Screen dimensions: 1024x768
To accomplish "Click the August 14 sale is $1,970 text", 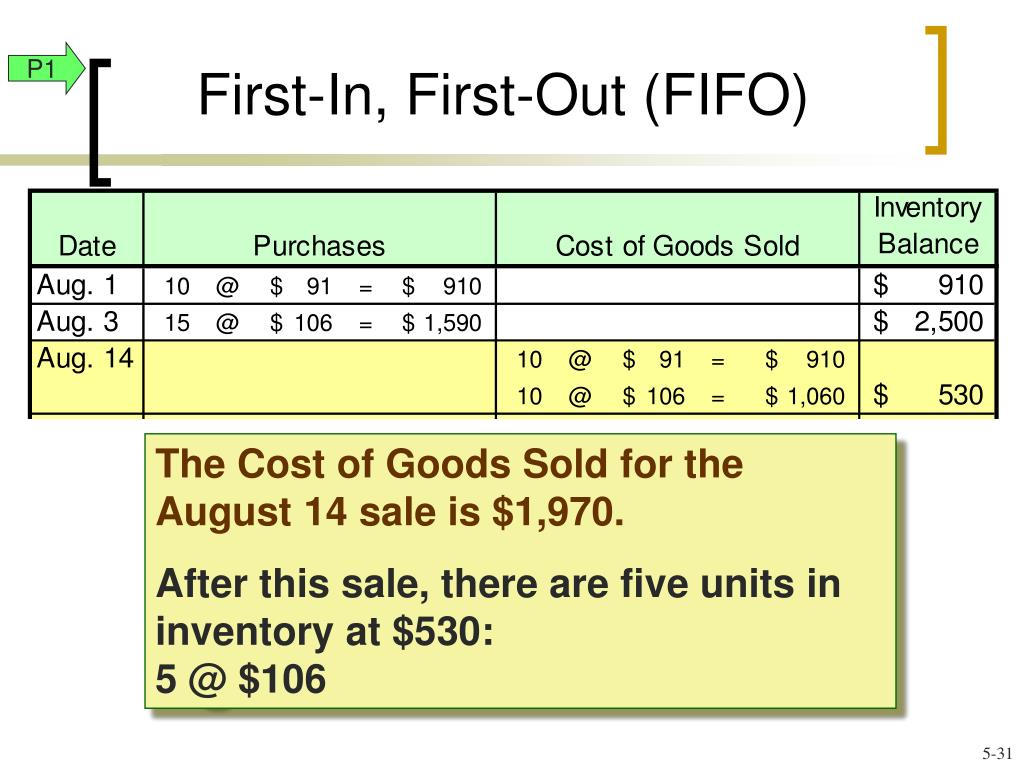I will 390,511.
